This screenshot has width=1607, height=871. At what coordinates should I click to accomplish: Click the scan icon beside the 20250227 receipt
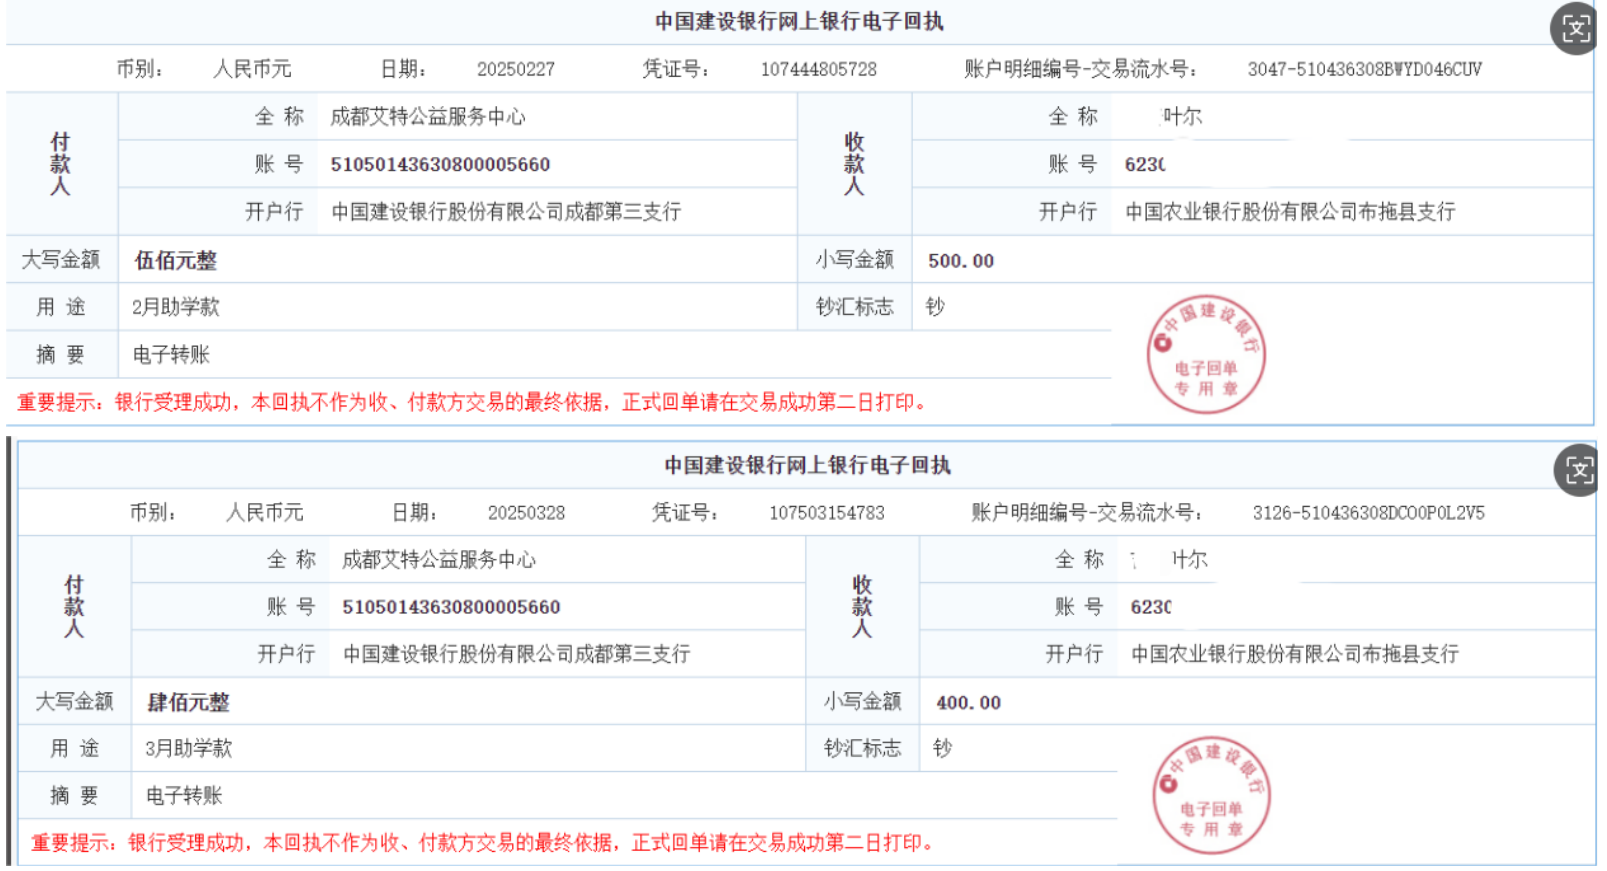click(1575, 28)
